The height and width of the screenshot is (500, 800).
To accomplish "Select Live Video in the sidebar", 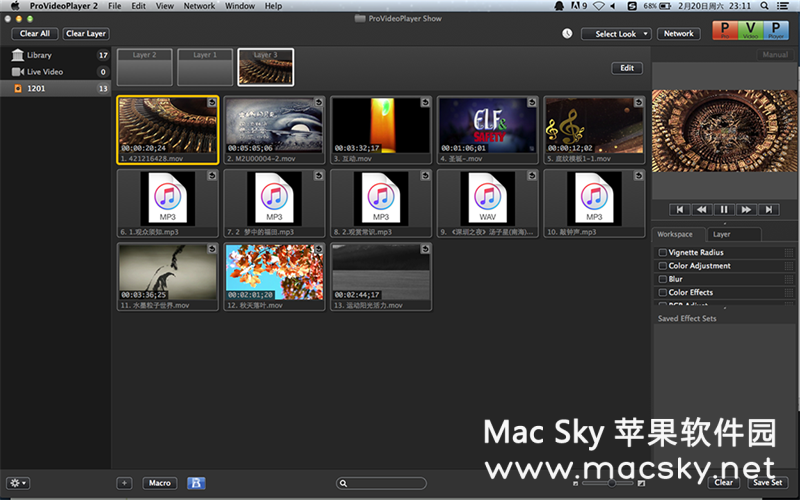I will [x=56, y=72].
